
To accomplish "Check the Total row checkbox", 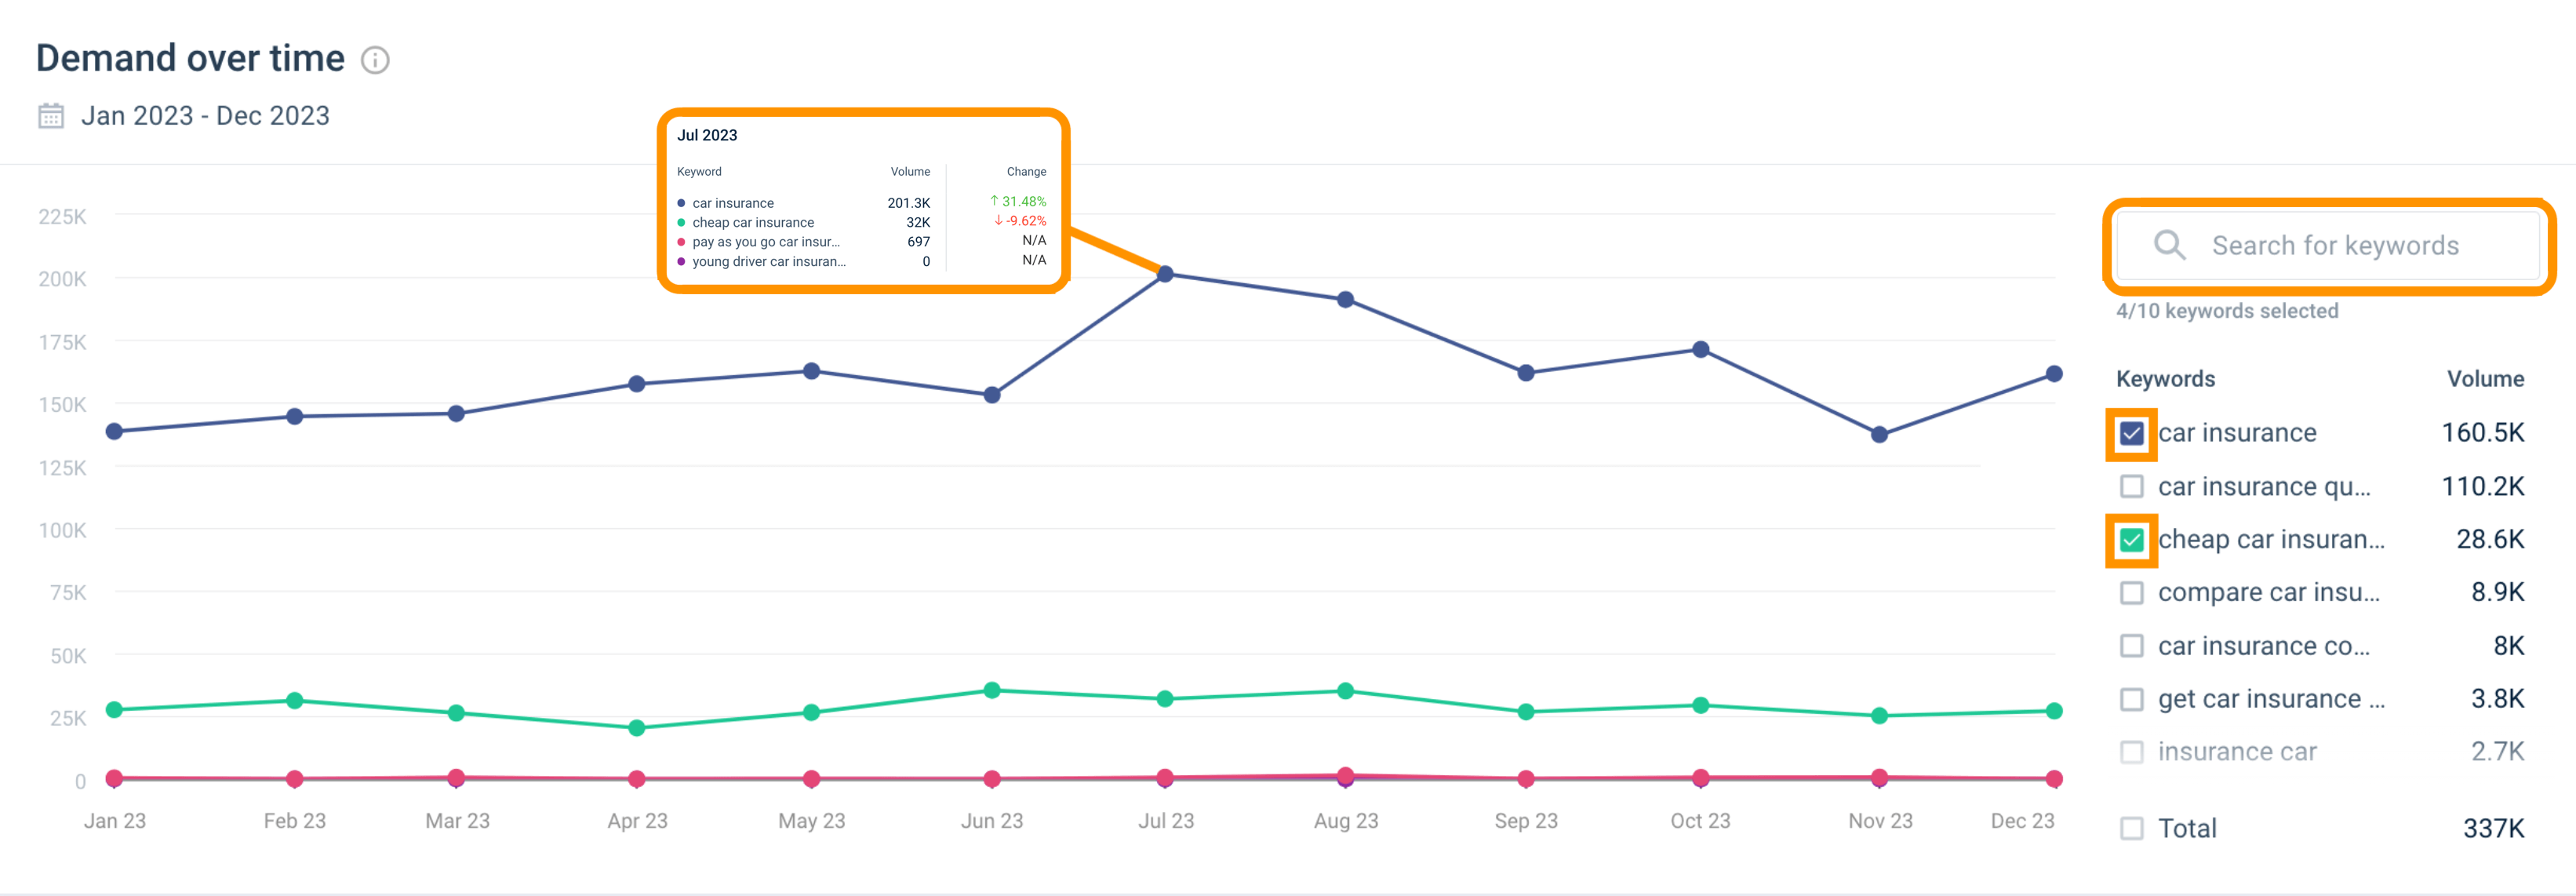I will [x=2131, y=828].
